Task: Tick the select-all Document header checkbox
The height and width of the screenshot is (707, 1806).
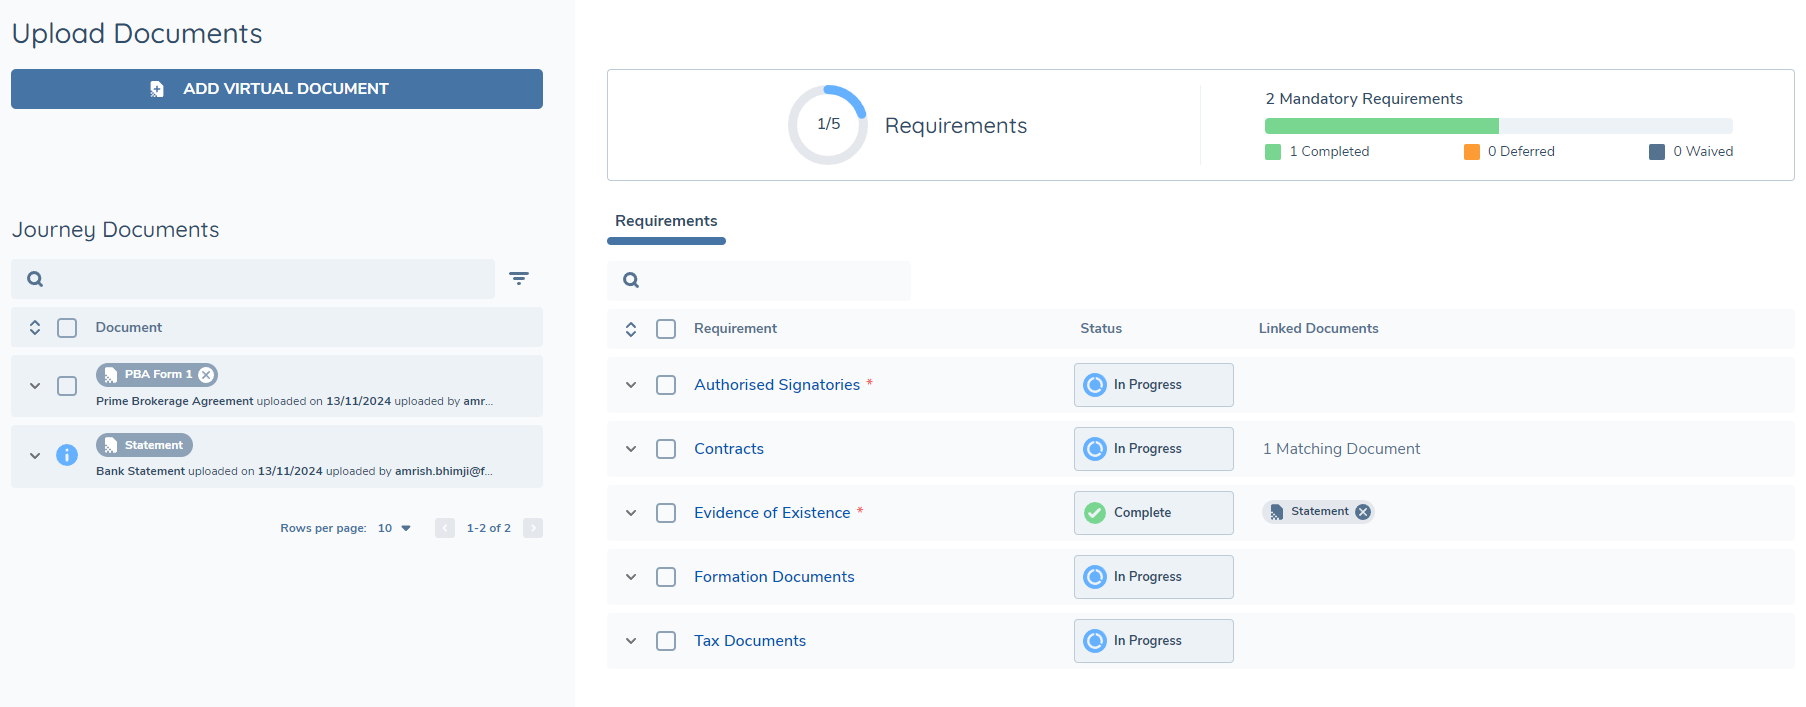Action: 67,328
